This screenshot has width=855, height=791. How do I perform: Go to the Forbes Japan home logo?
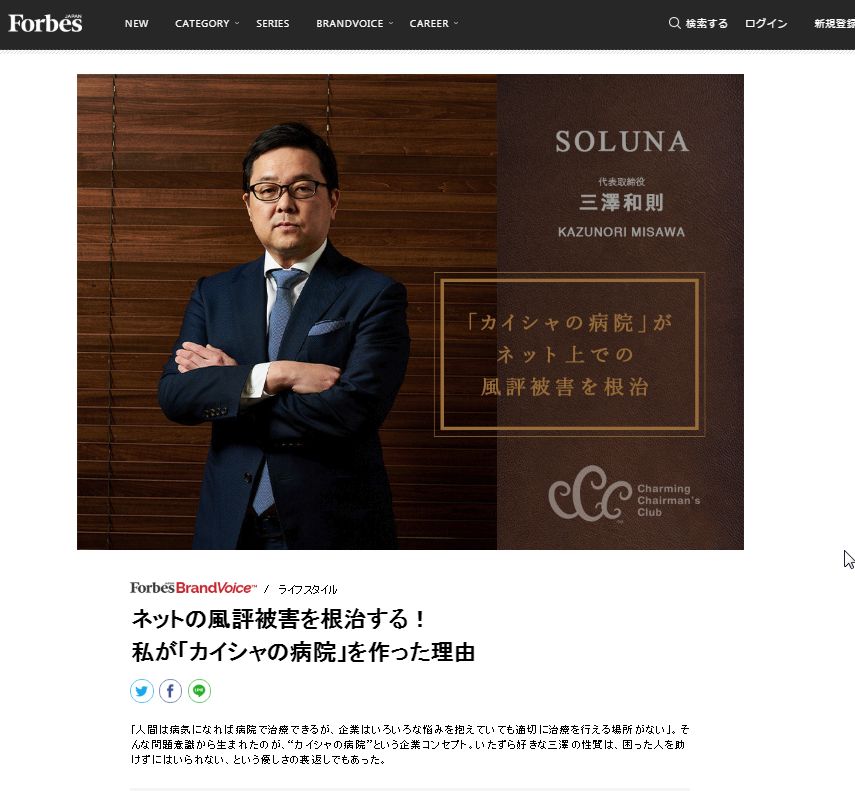pos(45,23)
